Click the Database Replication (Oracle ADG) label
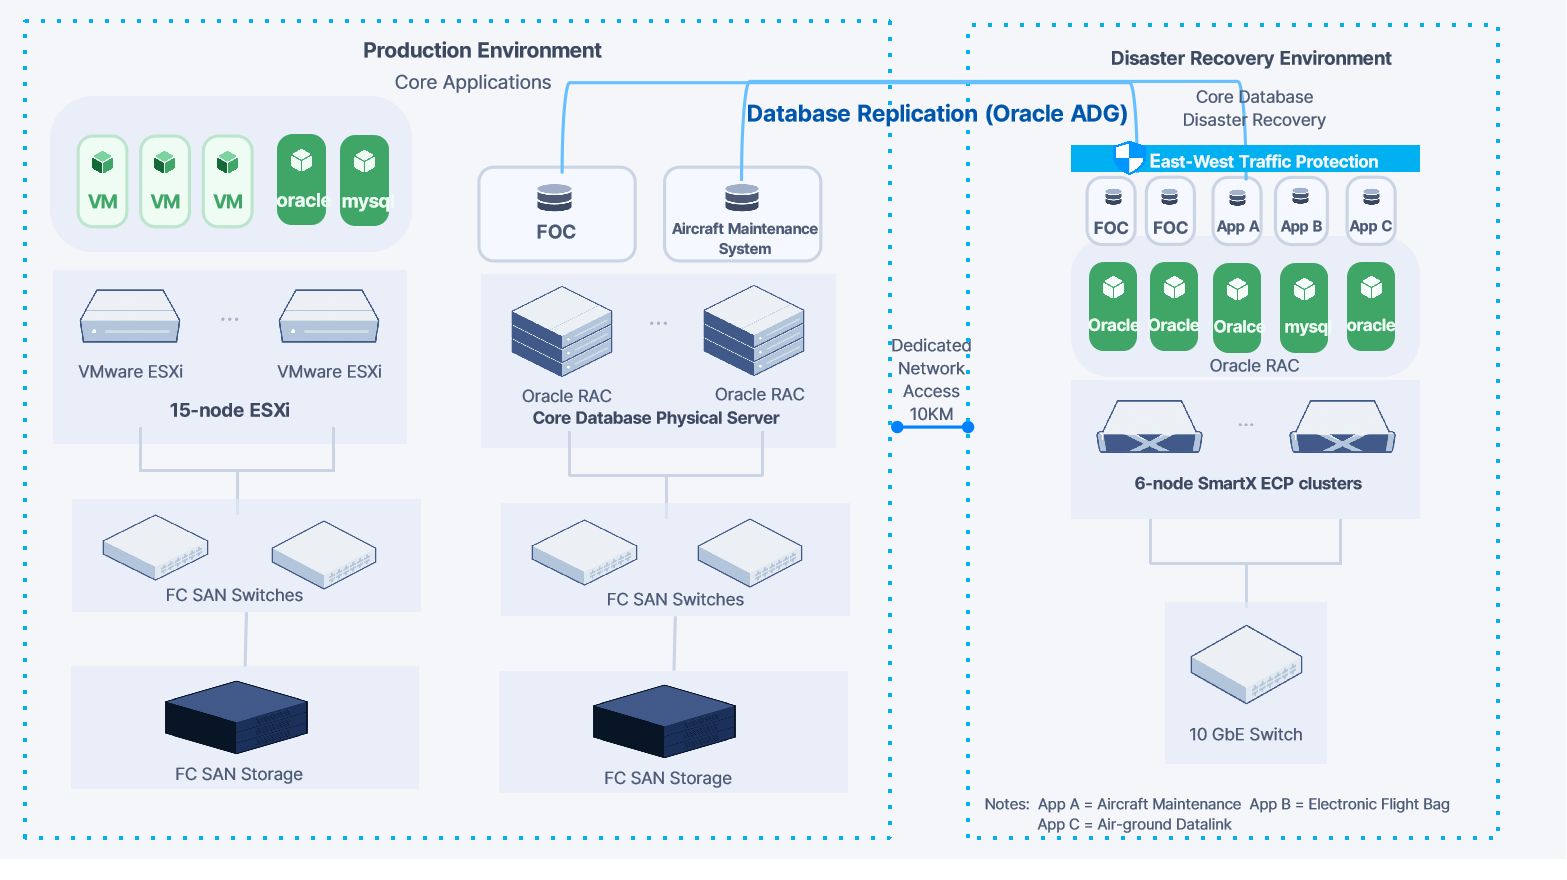 pyautogui.click(x=937, y=114)
